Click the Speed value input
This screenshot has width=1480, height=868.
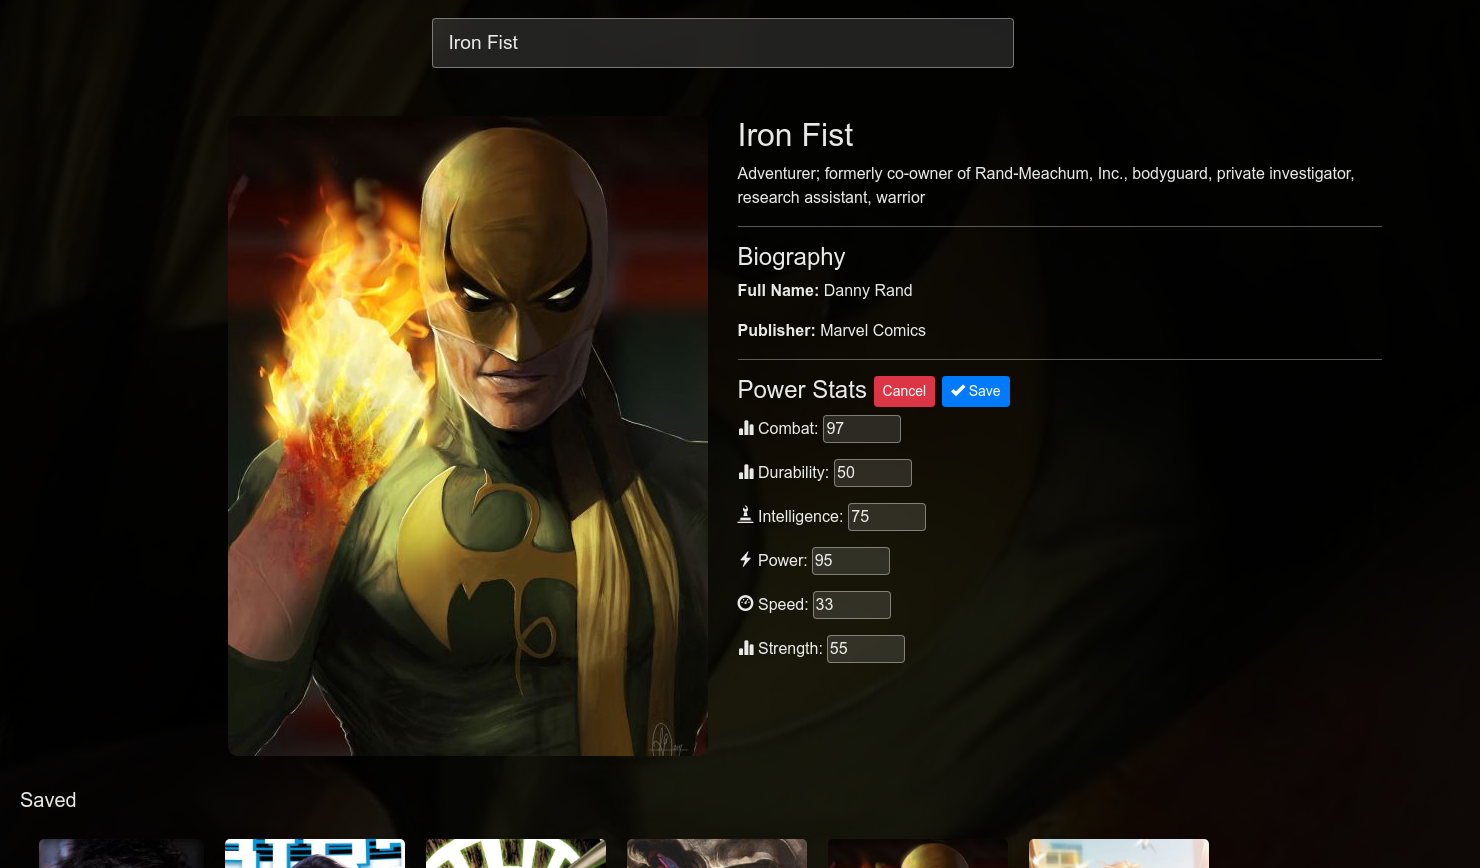[x=851, y=605]
